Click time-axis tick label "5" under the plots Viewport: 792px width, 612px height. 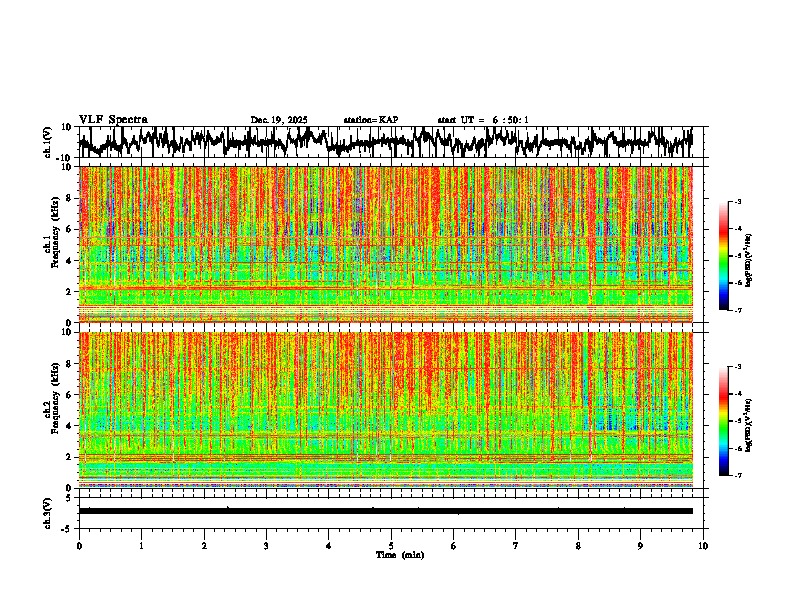click(x=391, y=546)
